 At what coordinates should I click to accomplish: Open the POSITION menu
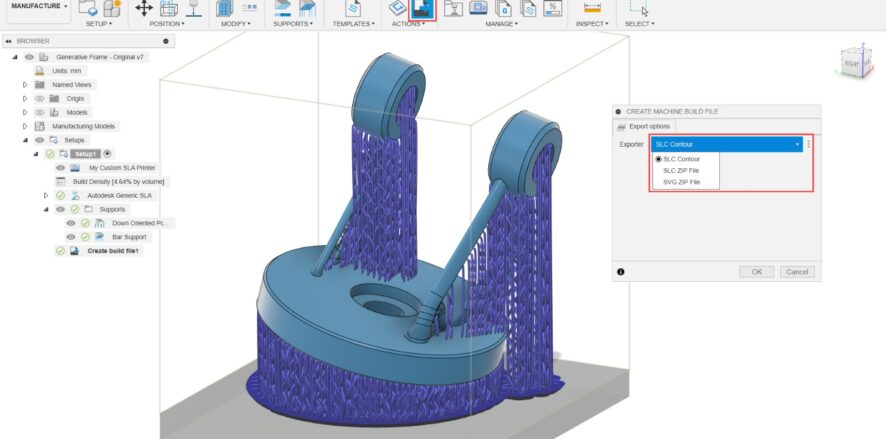tap(167, 24)
